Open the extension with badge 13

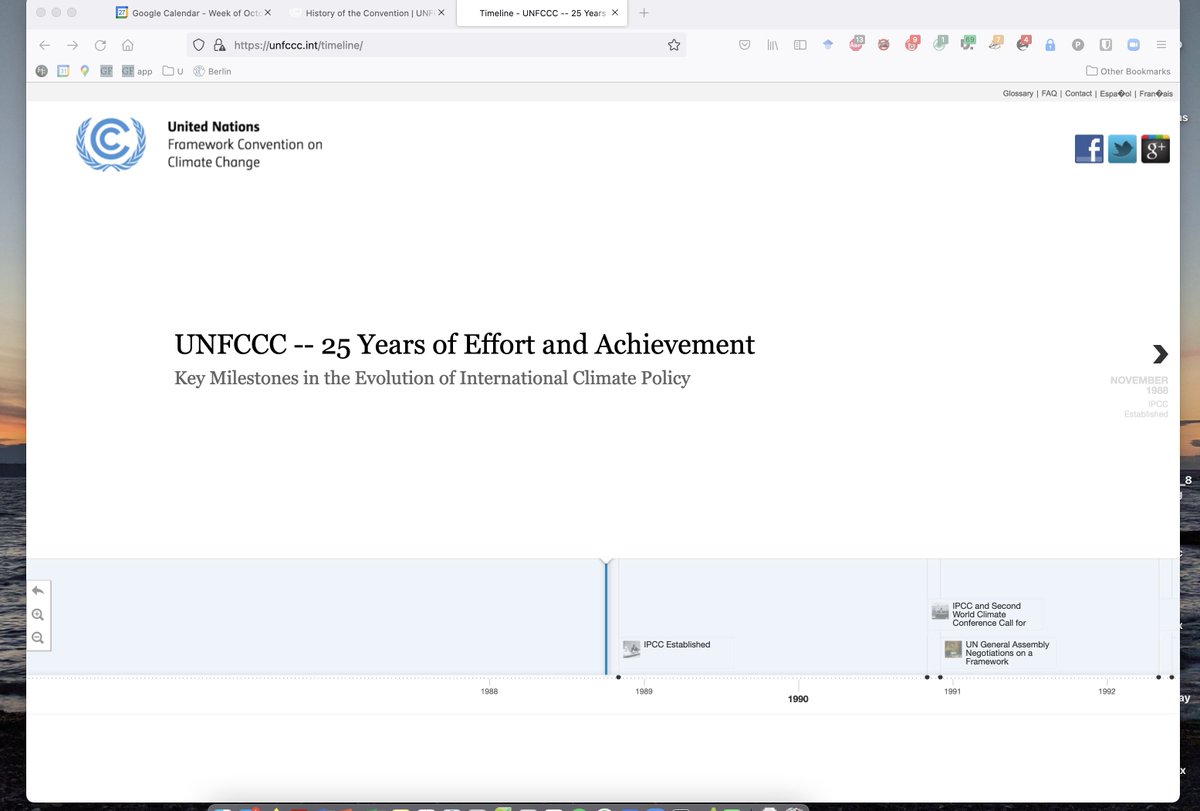coord(856,44)
